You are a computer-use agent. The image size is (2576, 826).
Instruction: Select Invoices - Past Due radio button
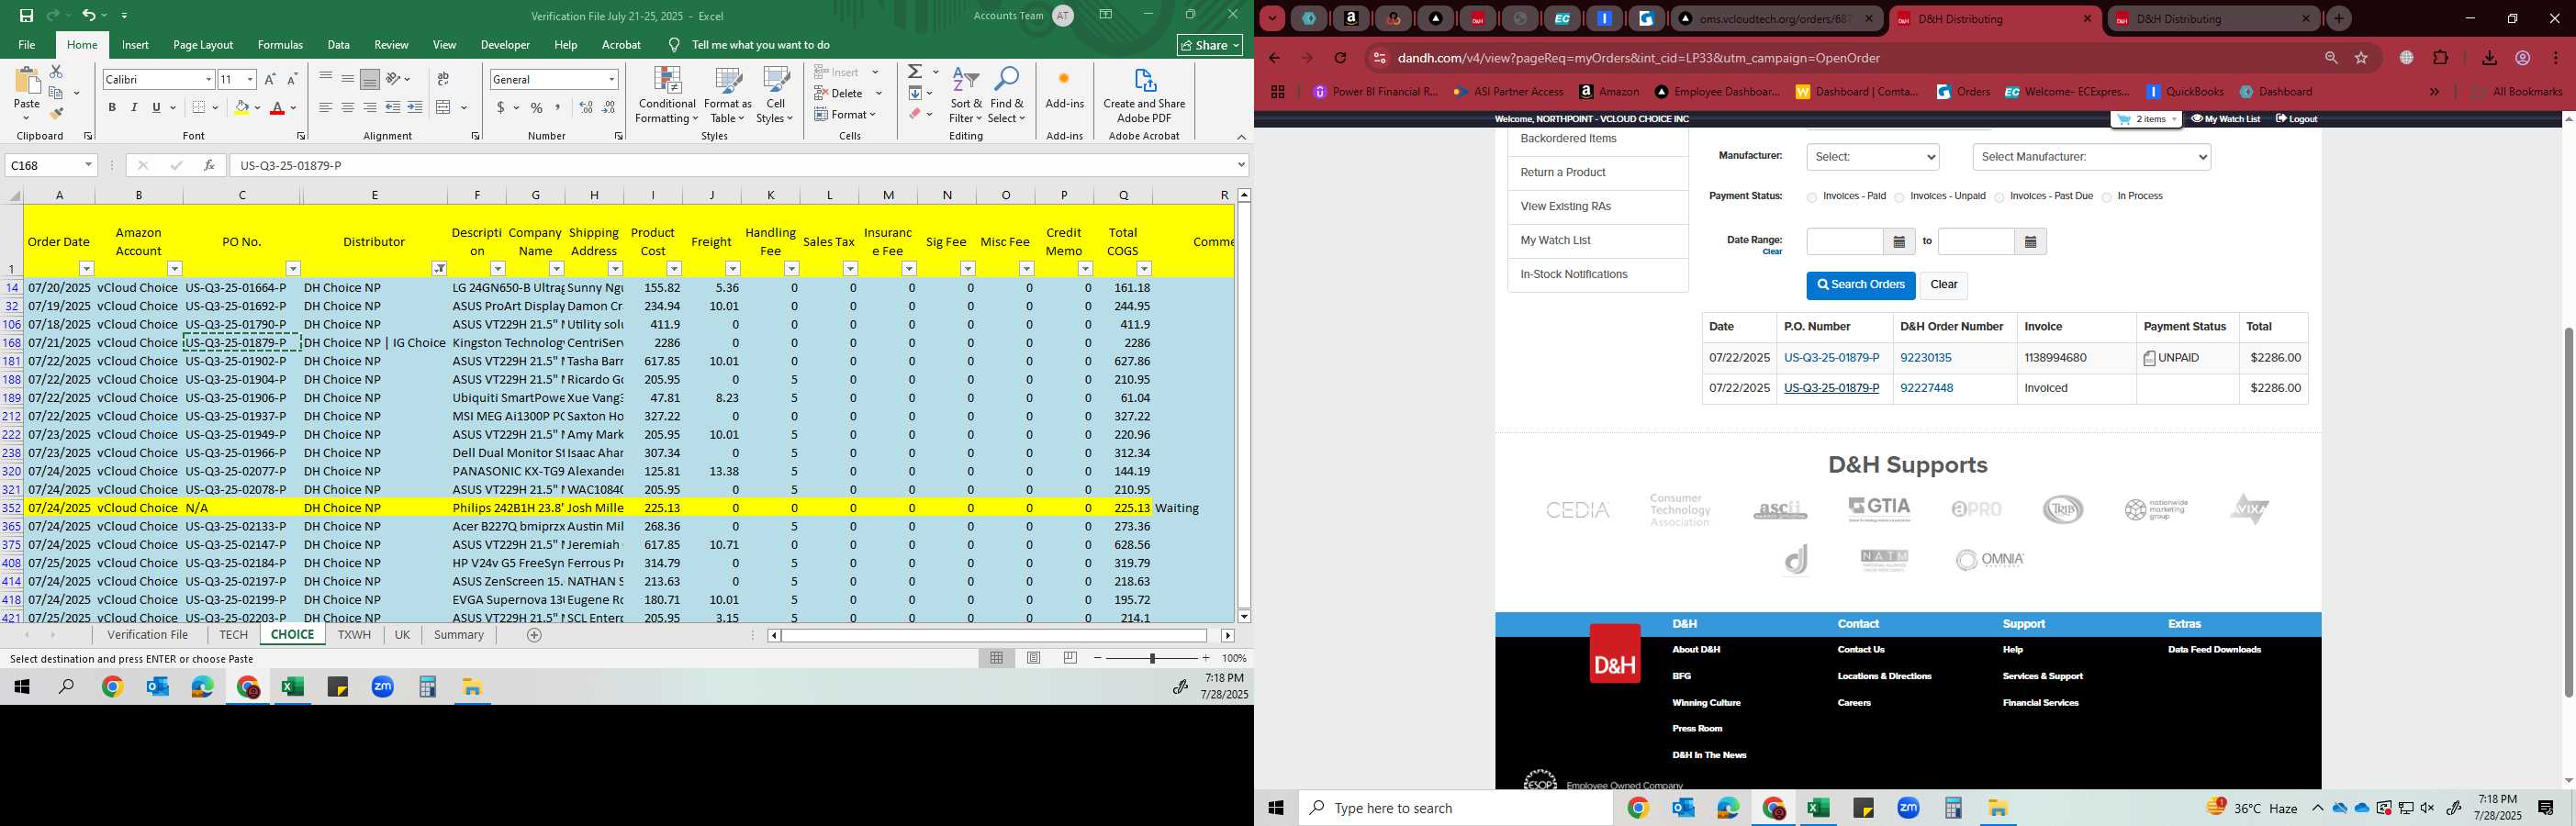click(1999, 198)
